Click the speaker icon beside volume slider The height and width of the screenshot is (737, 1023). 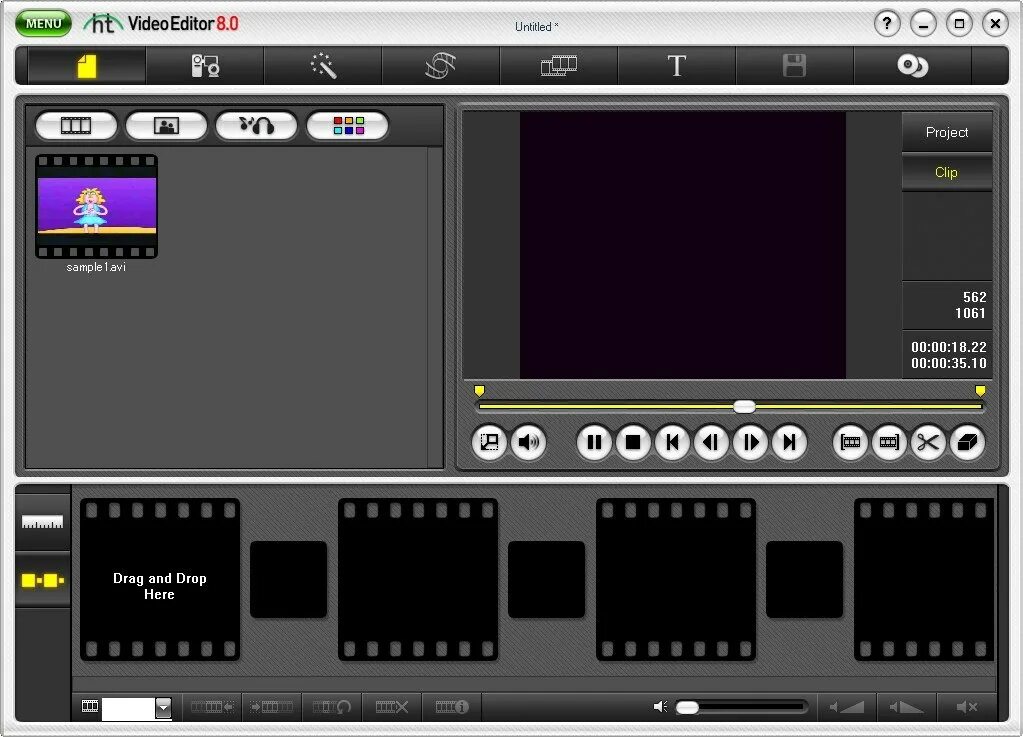pyautogui.click(x=660, y=707)
